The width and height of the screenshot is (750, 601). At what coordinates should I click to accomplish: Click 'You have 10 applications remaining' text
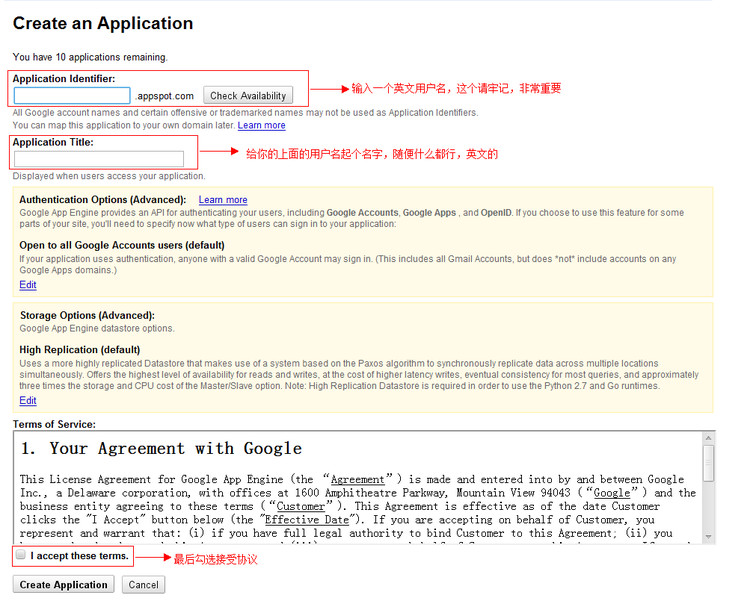[x=90, y=57]
